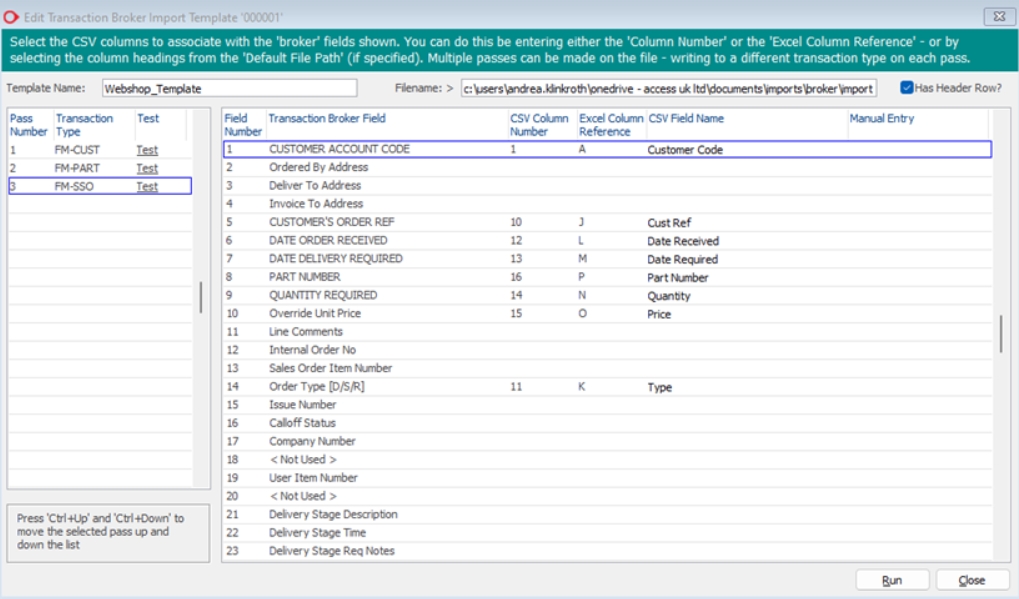Click the Field Number column header

coord(242,125)
